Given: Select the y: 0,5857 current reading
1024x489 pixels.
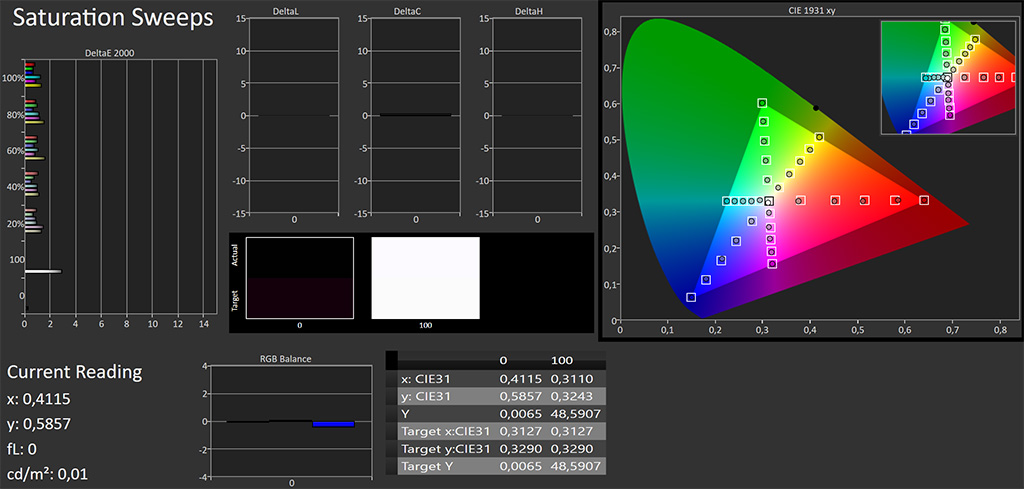Looking at the screenshot, I should (x=39, y=424).
